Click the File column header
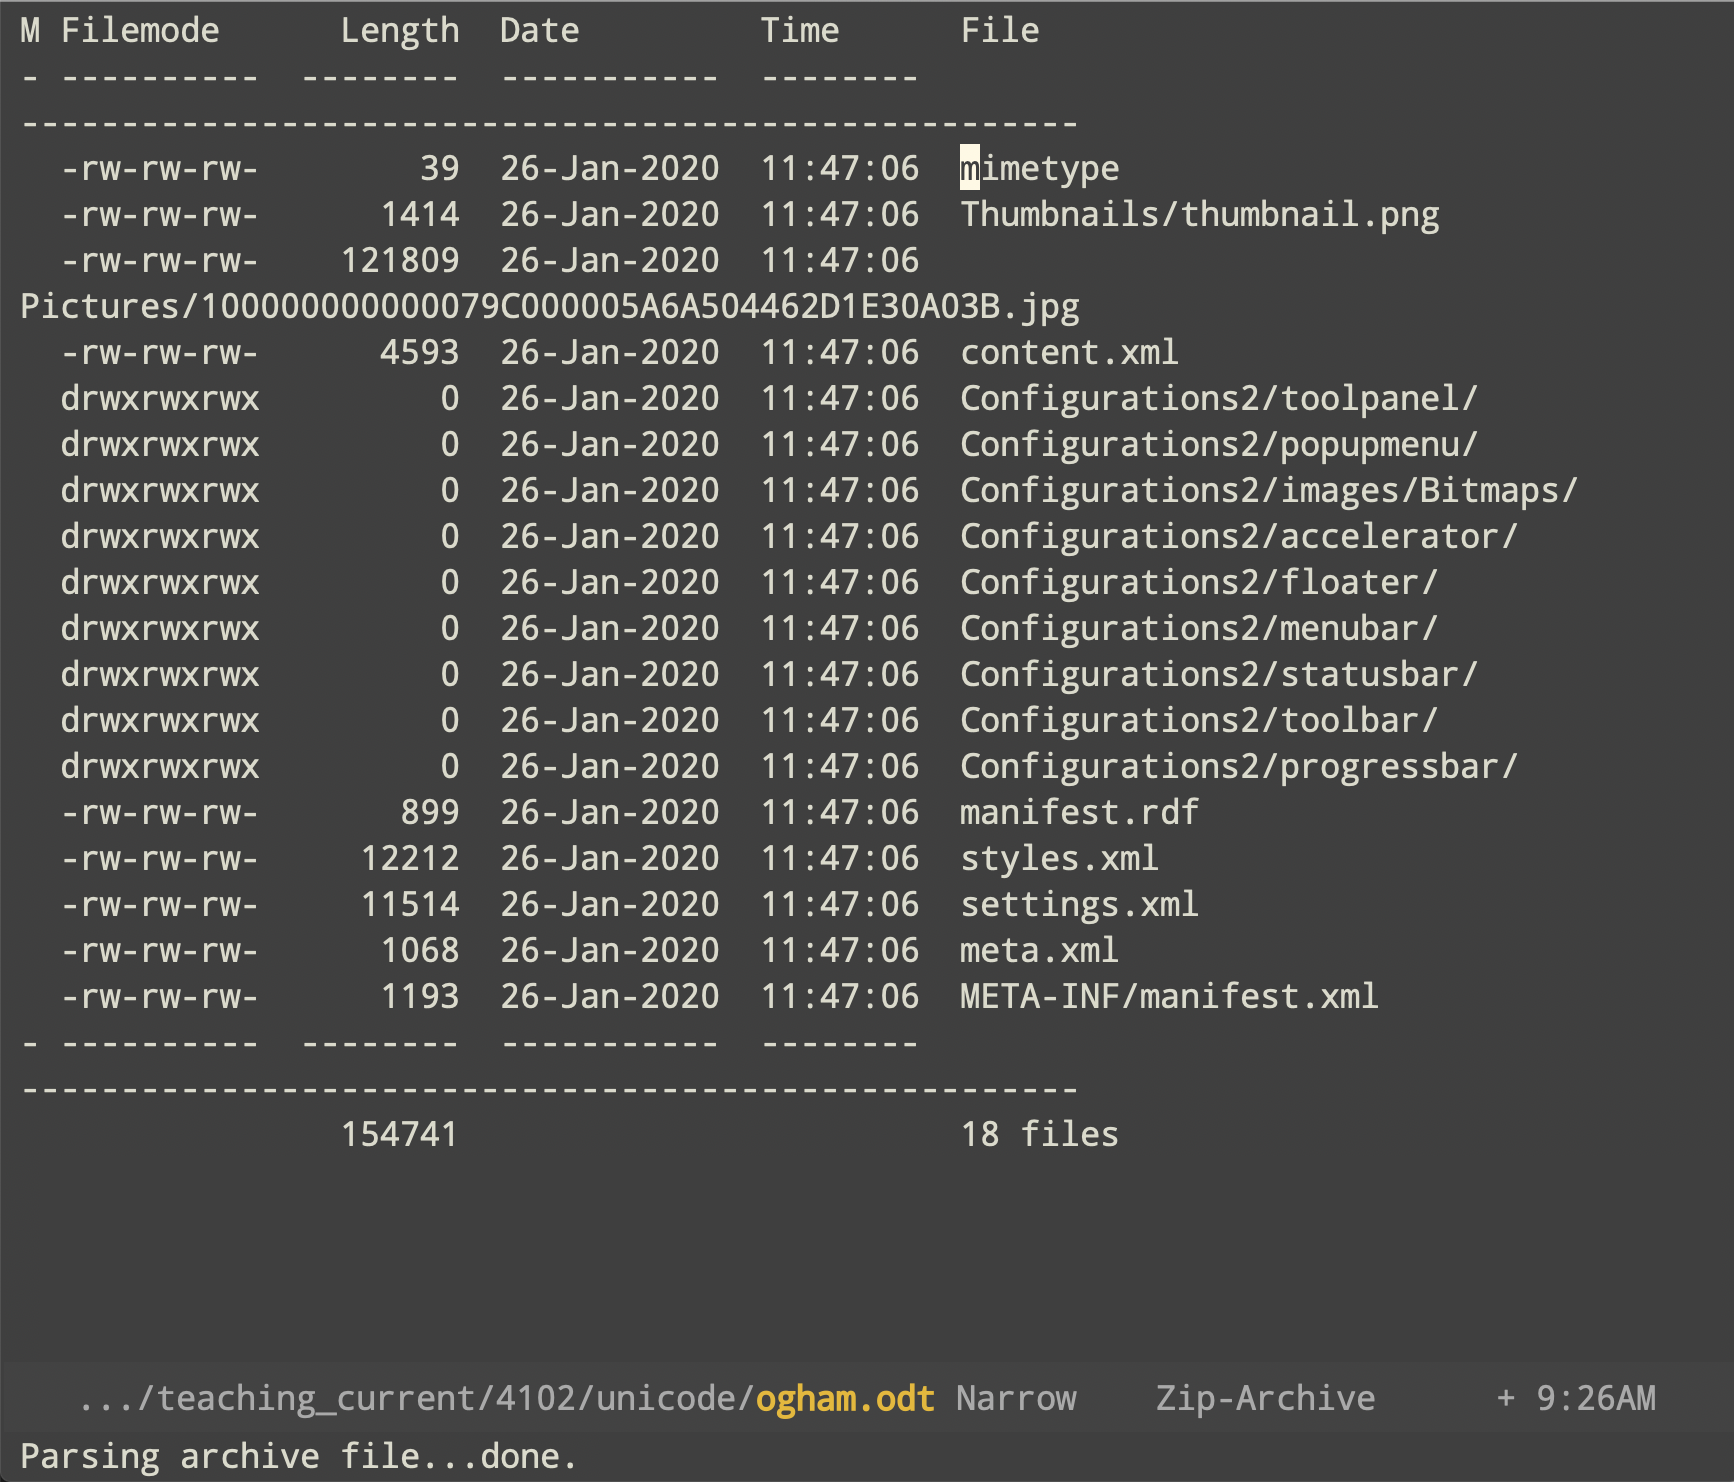Image resolution: width=1734 pixels, height=1482 pixels. tap(1000, 30)
